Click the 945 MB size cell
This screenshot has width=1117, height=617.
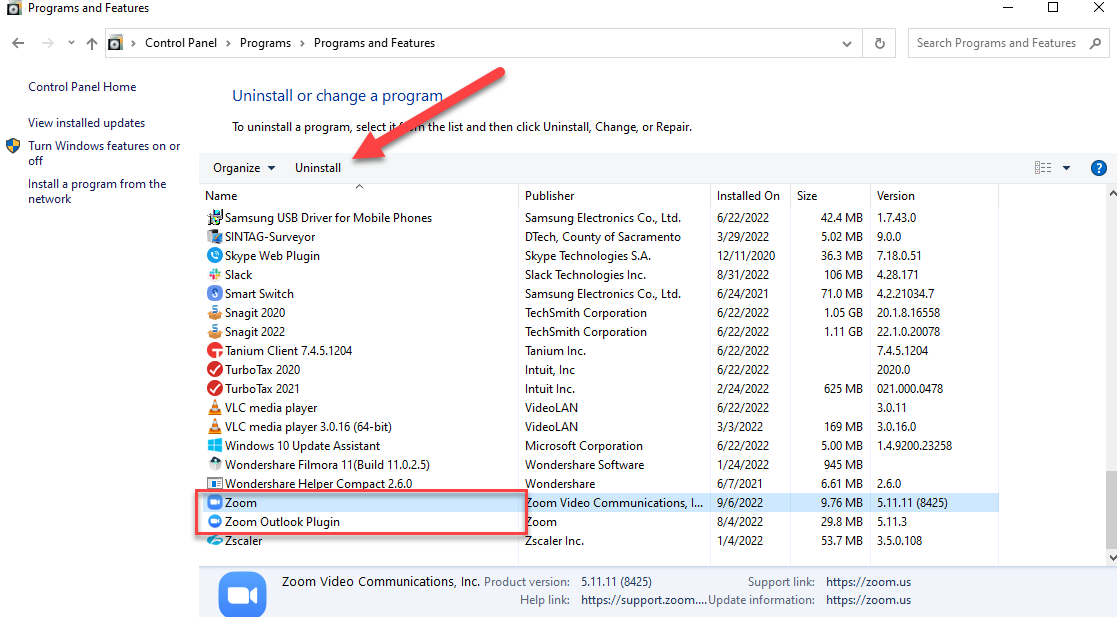tap(843, 465)
